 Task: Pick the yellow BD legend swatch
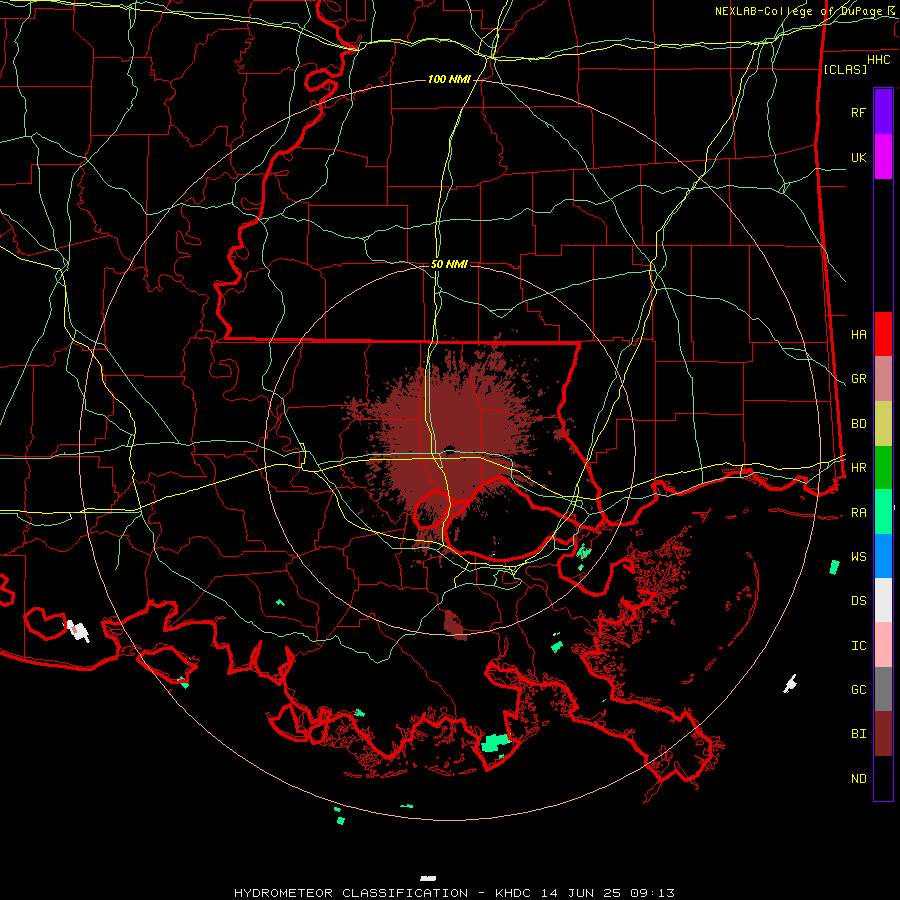click(883, 423)
